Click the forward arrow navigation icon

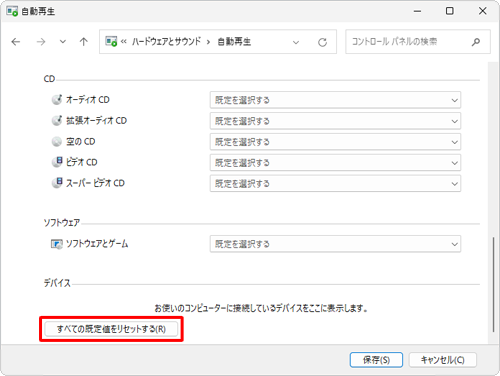pyautogui.click(x=41, y=42)
